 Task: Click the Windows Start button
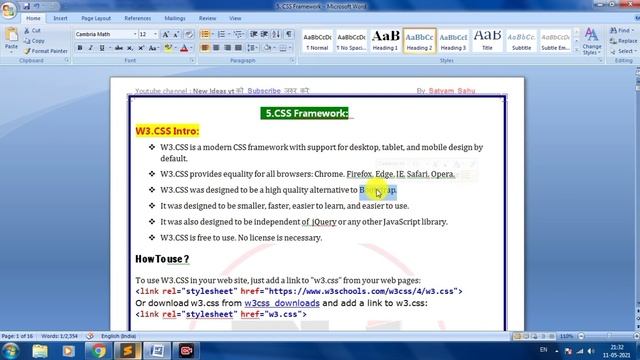tap(10, 351)
